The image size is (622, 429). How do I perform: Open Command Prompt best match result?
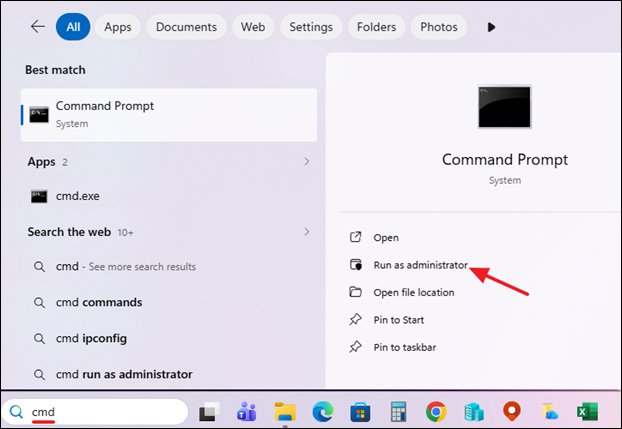[x=169, y=115]
